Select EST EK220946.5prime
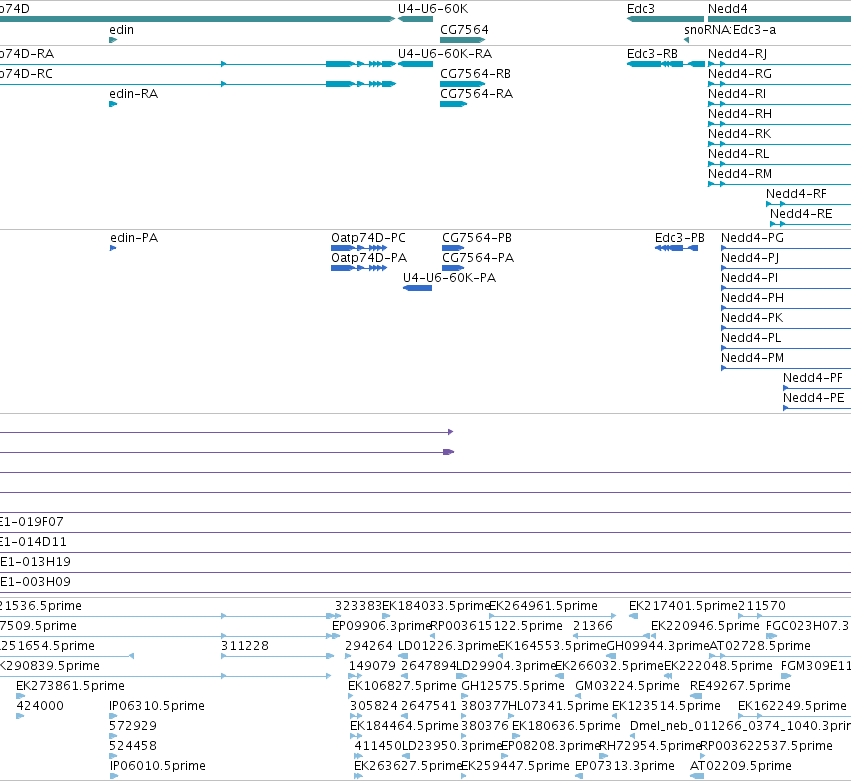Screen dimensions: 851x781 (705, 626)
